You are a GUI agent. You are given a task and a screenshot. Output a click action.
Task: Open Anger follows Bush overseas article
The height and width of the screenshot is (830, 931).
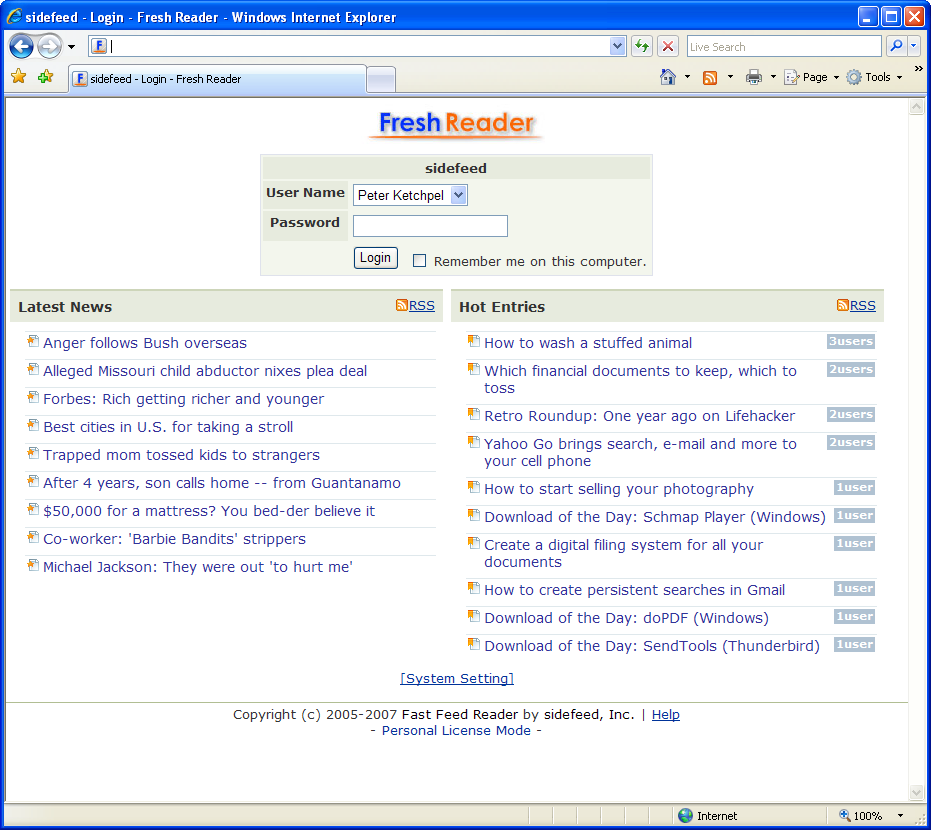point(145,343)
